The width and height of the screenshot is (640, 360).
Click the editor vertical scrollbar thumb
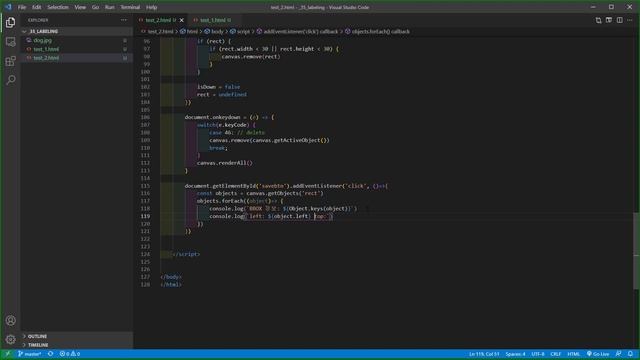(636, 251)
